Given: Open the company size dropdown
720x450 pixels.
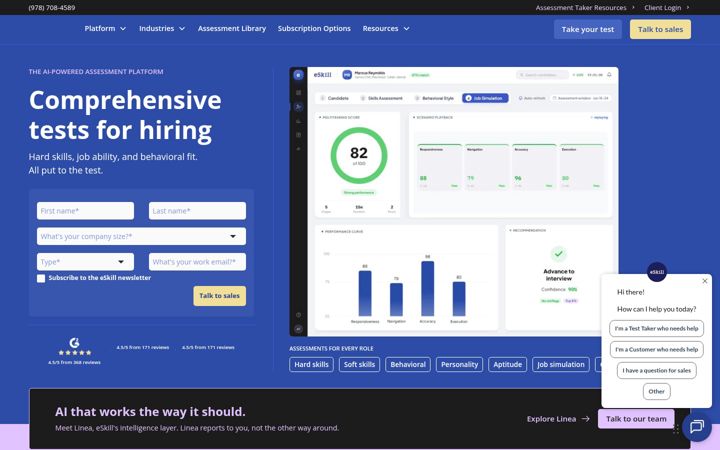Looking at the screenshot, I should (x=141, y=236).
